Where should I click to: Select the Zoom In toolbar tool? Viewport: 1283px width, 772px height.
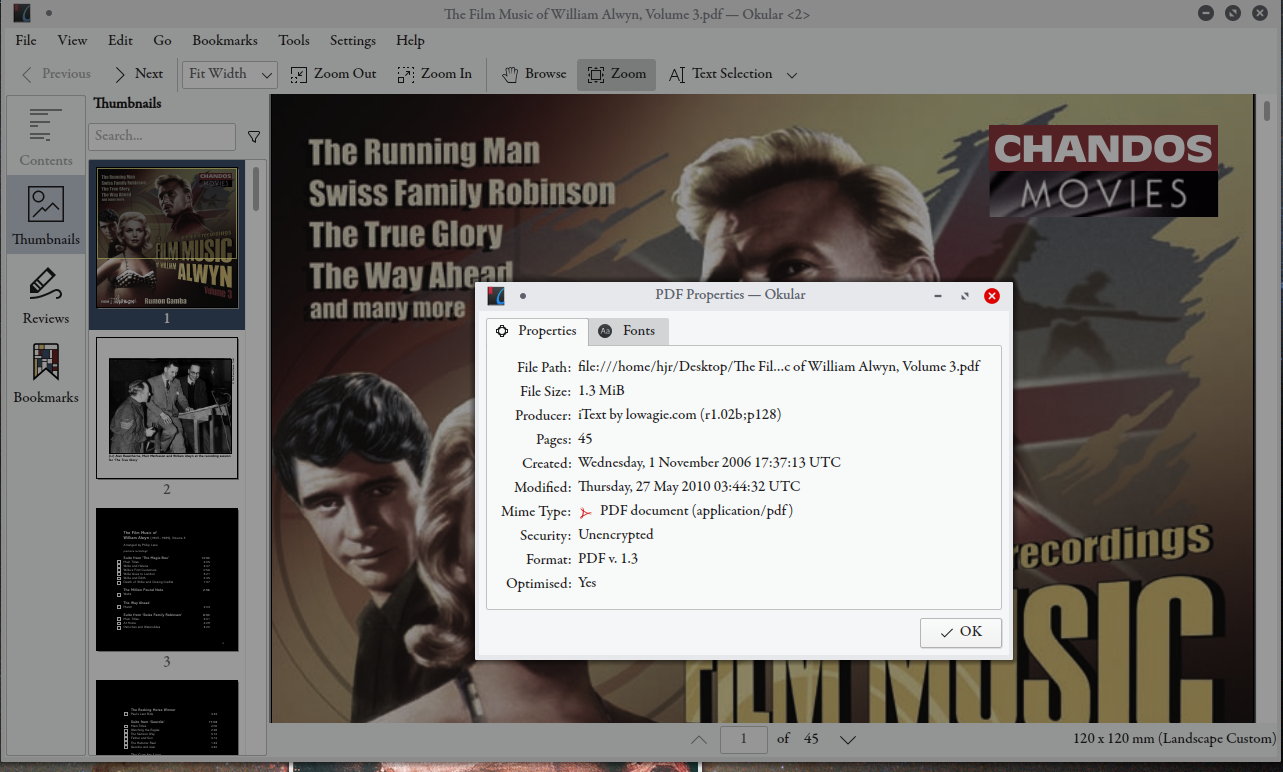[434, 74]
